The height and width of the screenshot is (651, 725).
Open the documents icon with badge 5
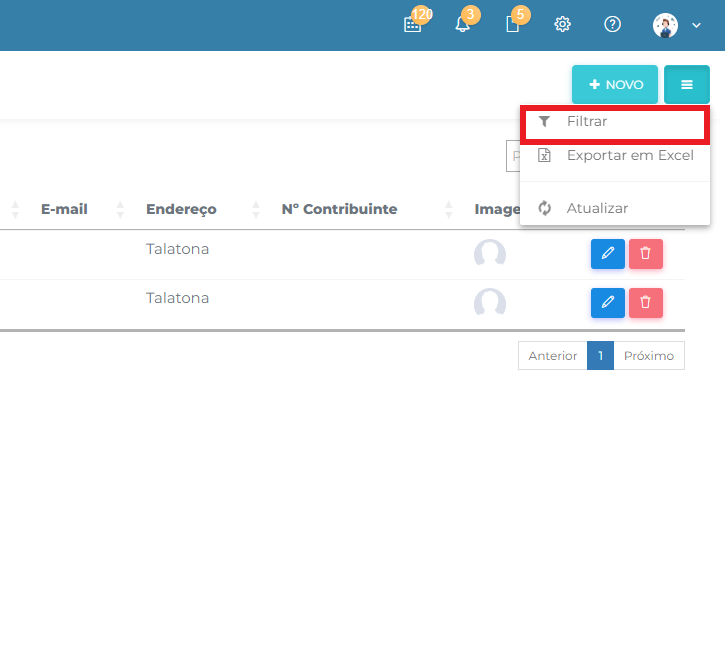(512, 25)
